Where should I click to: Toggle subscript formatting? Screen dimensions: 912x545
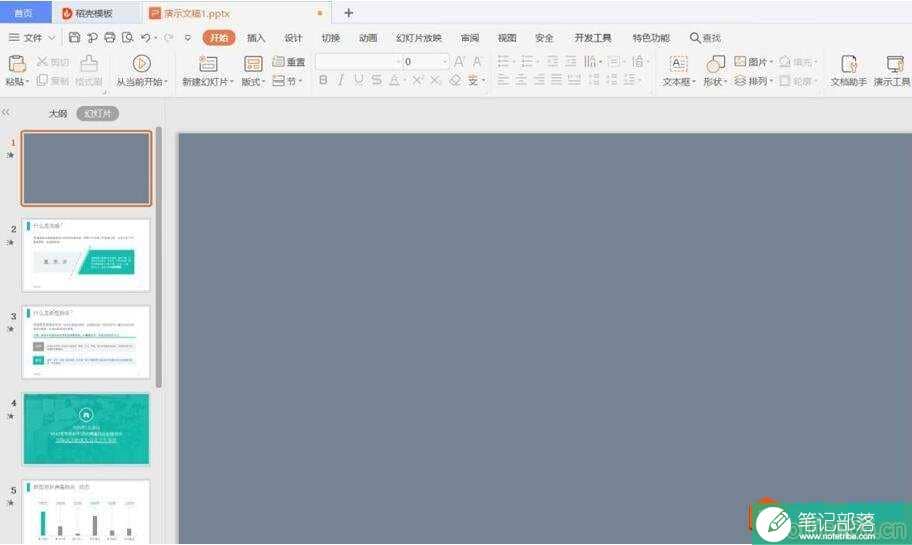tap(436, 80)
